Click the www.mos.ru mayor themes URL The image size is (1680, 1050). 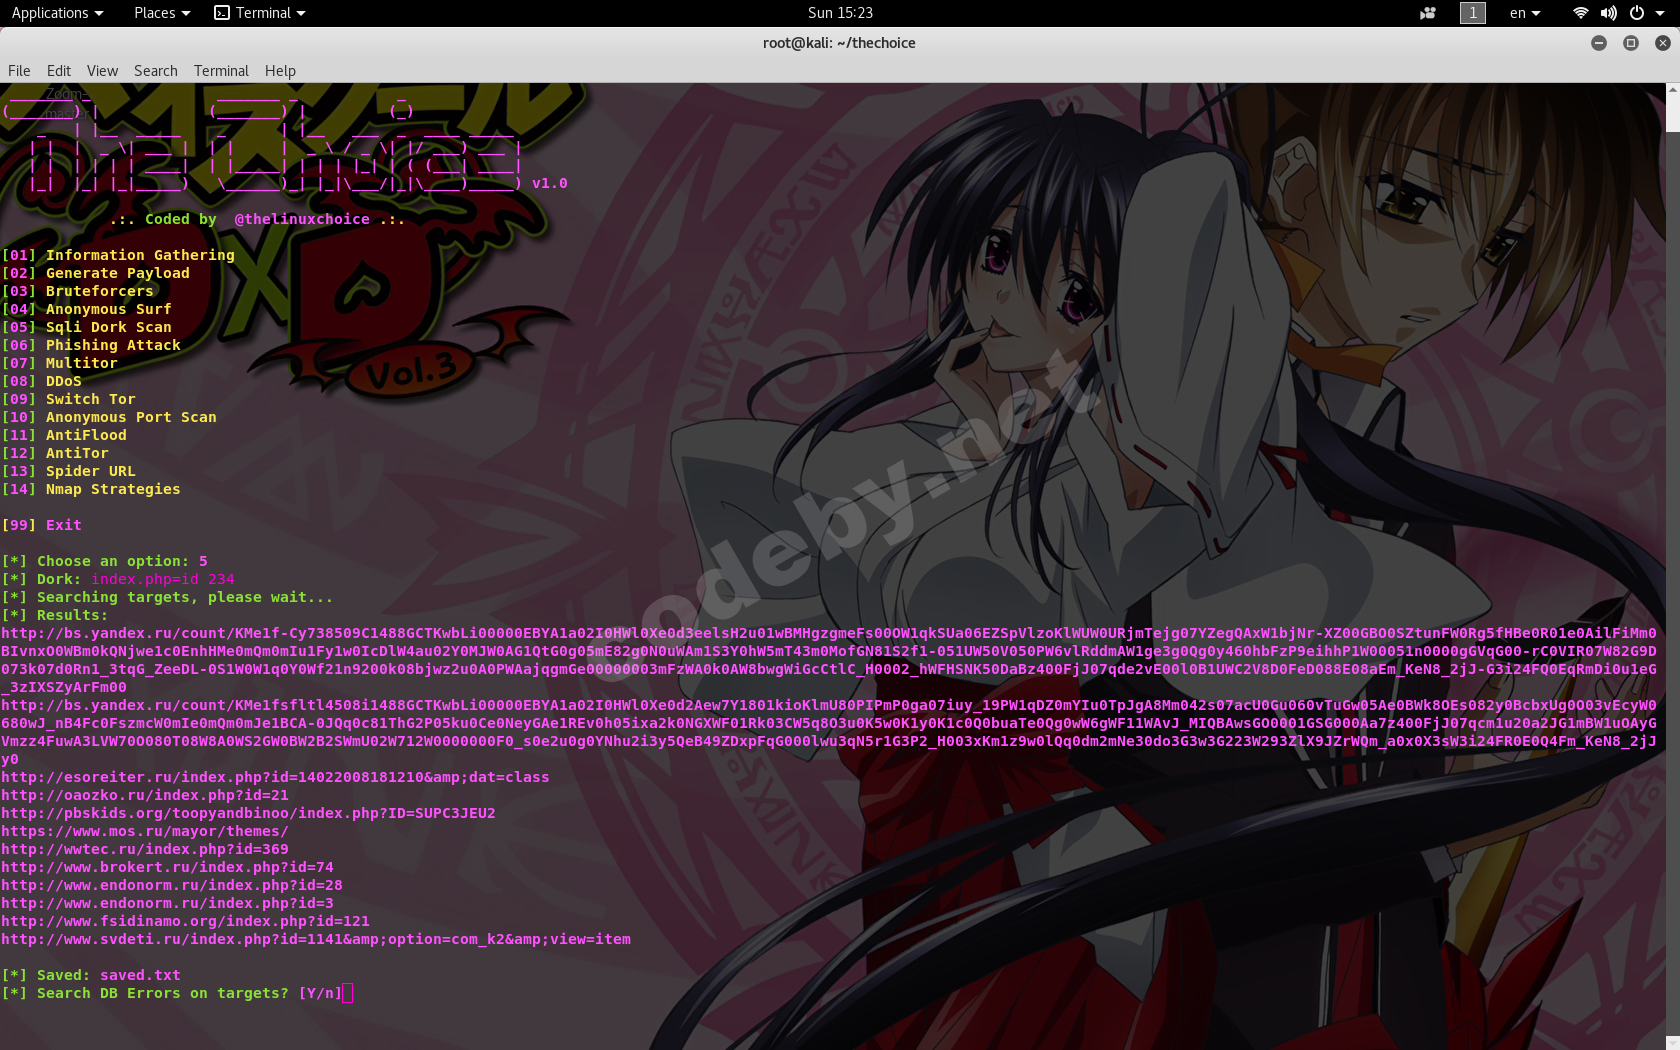pos(145,831)
